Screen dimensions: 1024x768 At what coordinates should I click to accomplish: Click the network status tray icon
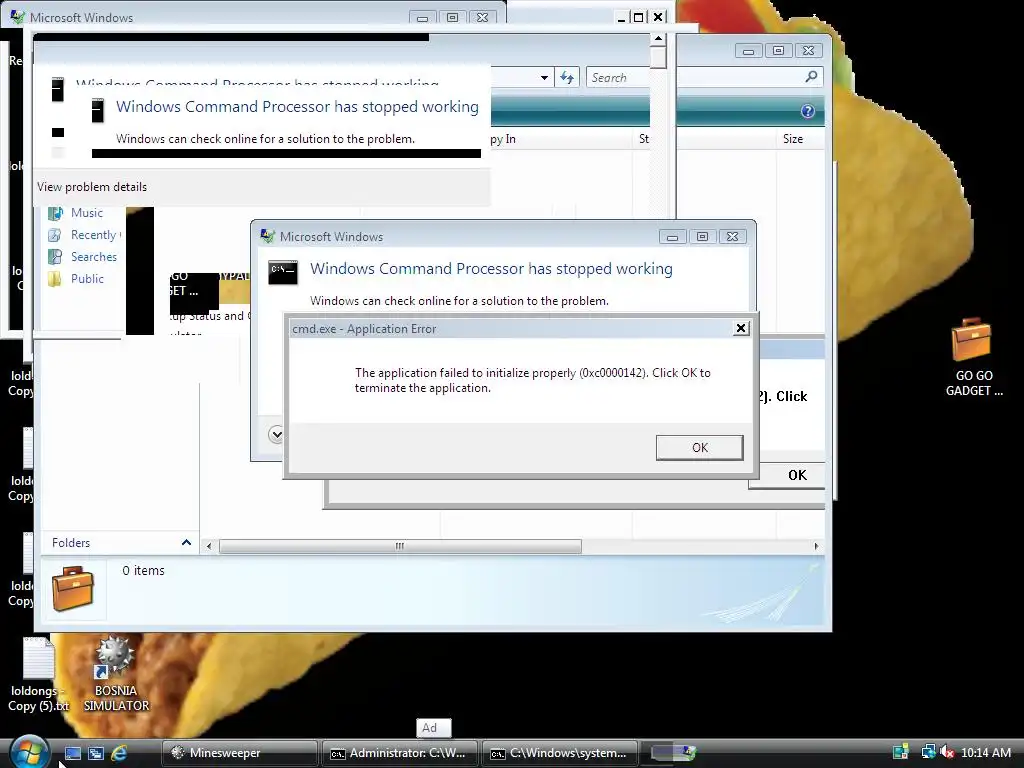(x=927, y=752)
